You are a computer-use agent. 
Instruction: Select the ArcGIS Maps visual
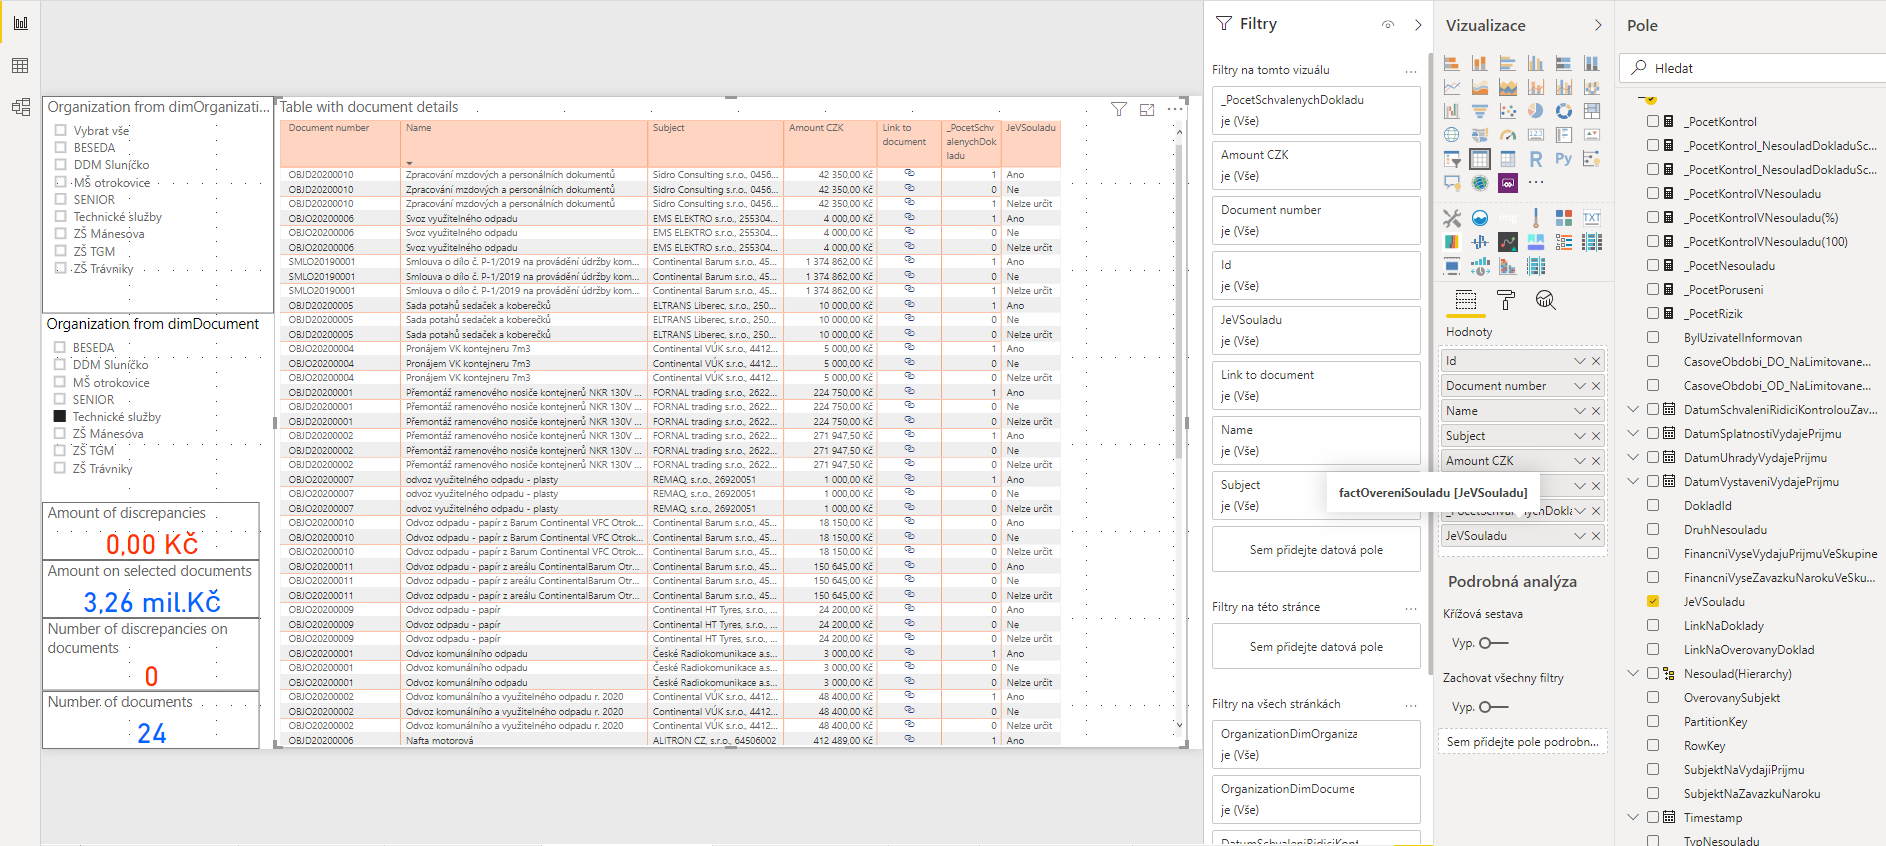(x=1480, y=183)
